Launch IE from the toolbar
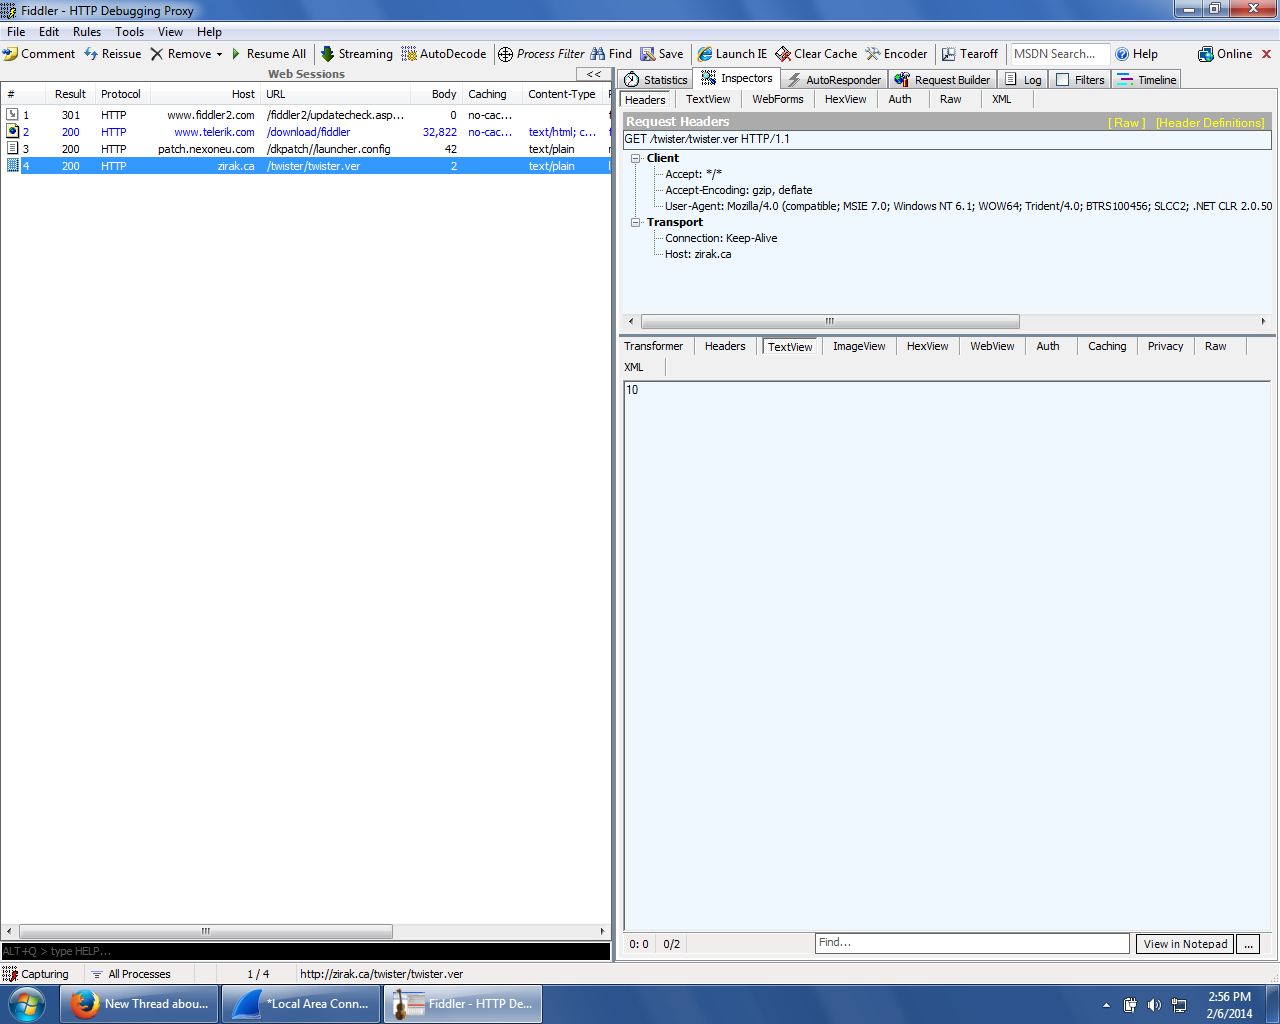 coord(733,54)
